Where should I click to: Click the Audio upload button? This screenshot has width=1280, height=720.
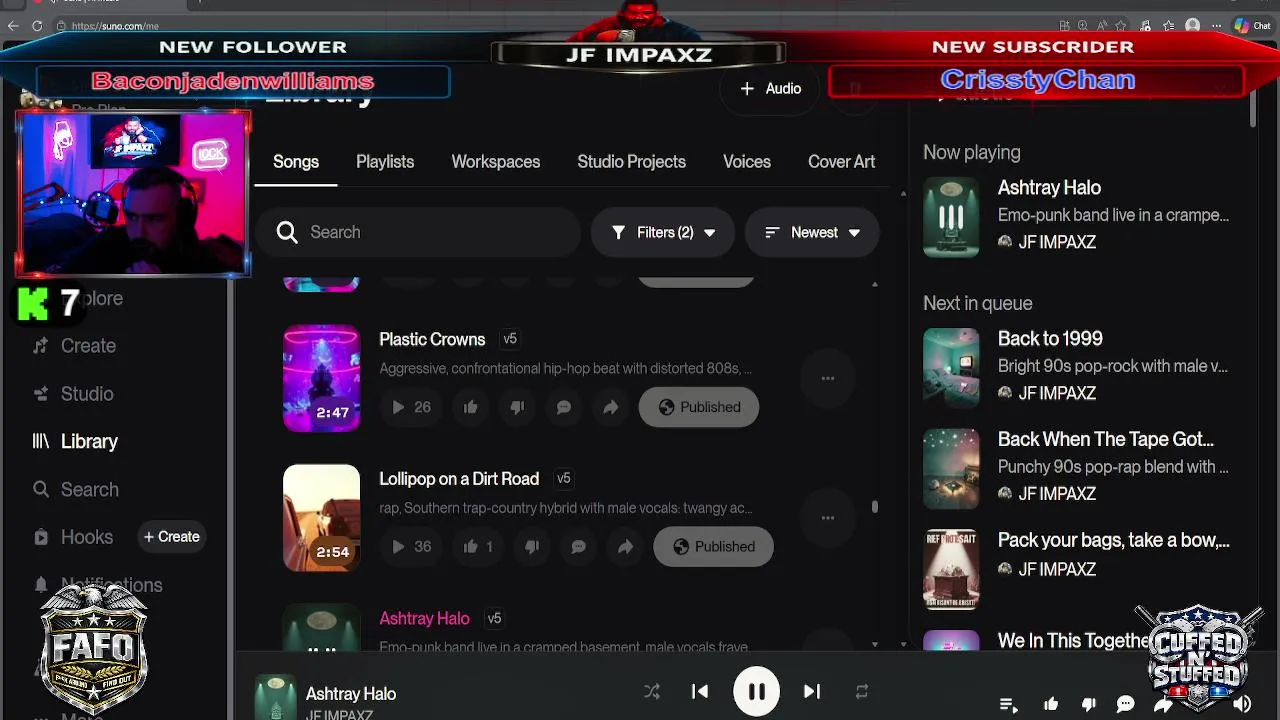click(x=770, y=89)
